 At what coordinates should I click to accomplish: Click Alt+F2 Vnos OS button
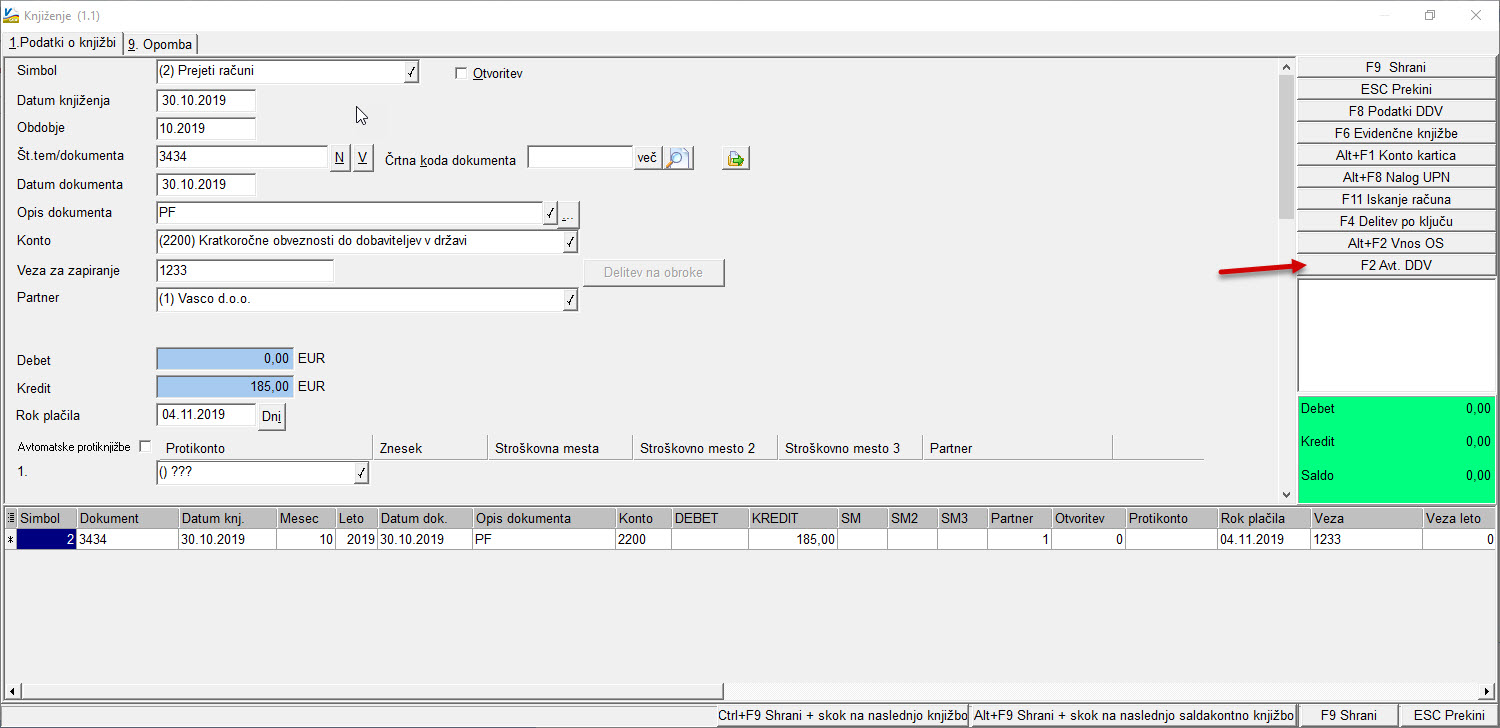point(1396,243)
